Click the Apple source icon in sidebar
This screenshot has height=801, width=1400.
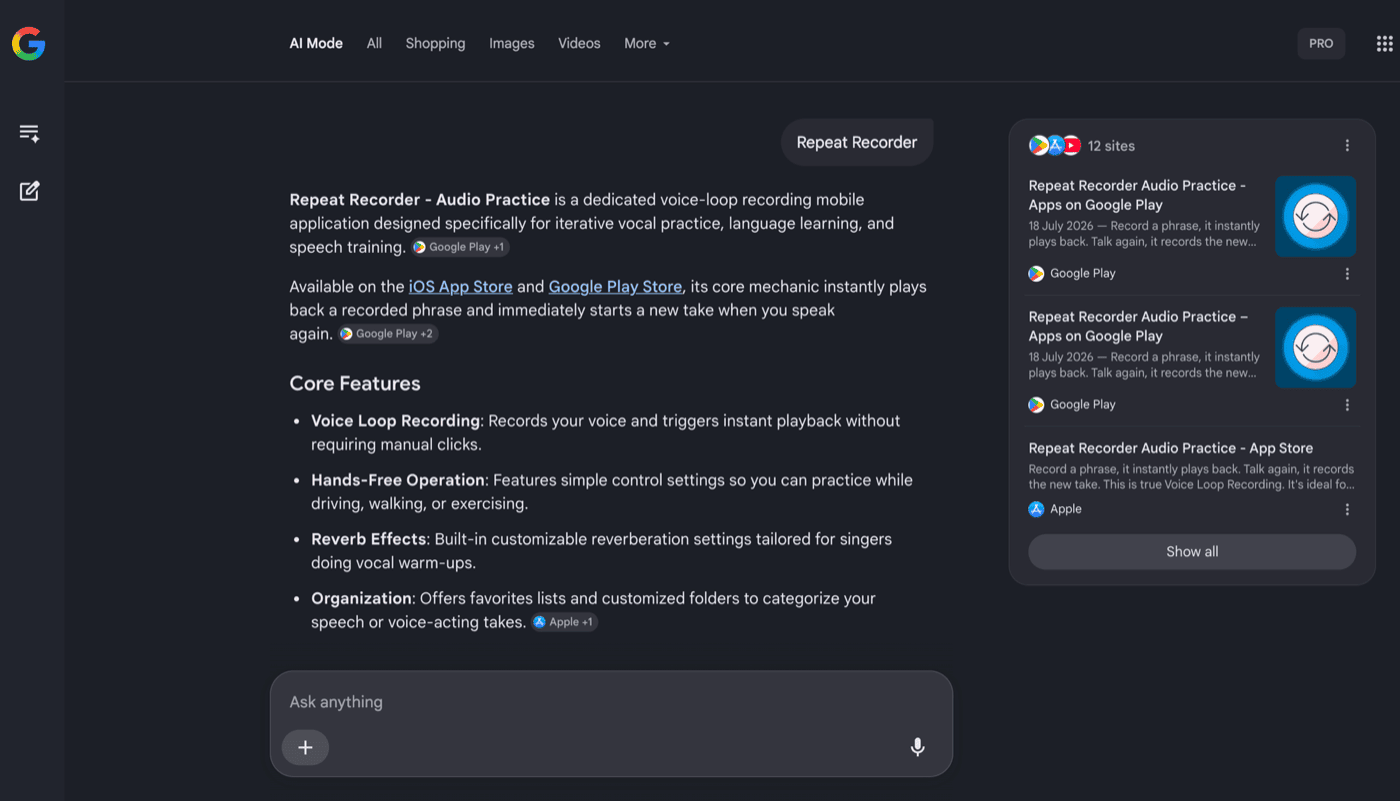[1036, 509]
